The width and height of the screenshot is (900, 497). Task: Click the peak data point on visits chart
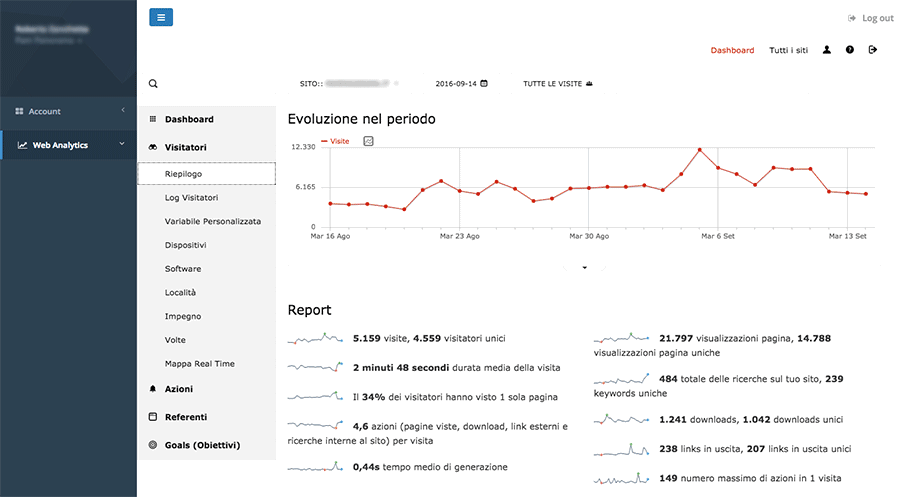pos(700,150)
